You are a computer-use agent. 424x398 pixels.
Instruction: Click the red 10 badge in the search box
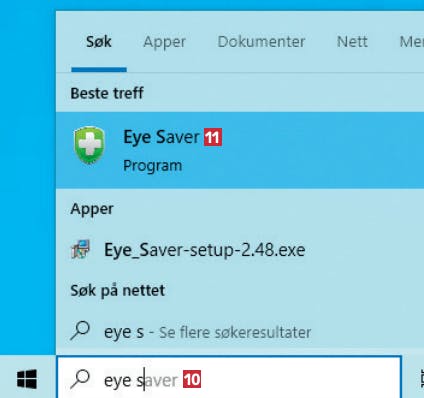pyautogui.click(x=192, y=379)
